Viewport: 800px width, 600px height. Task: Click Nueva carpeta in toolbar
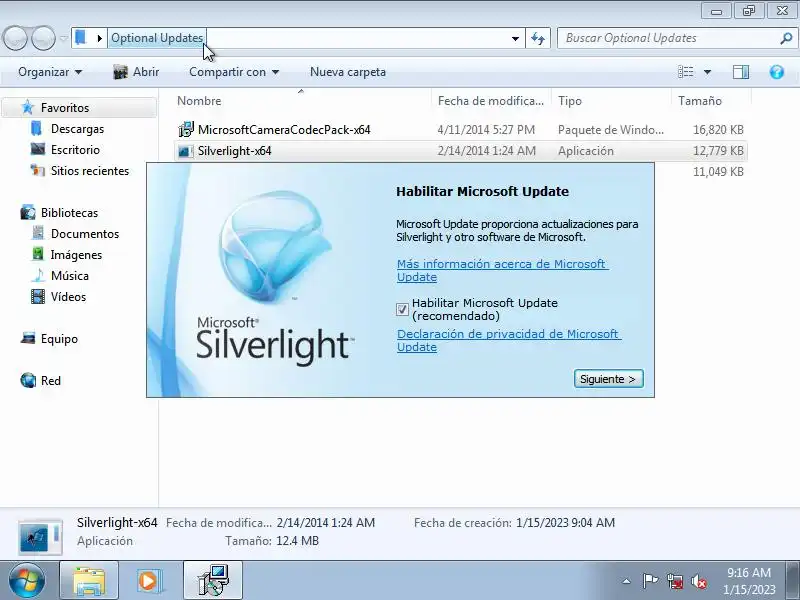click(x=348, y=72)
